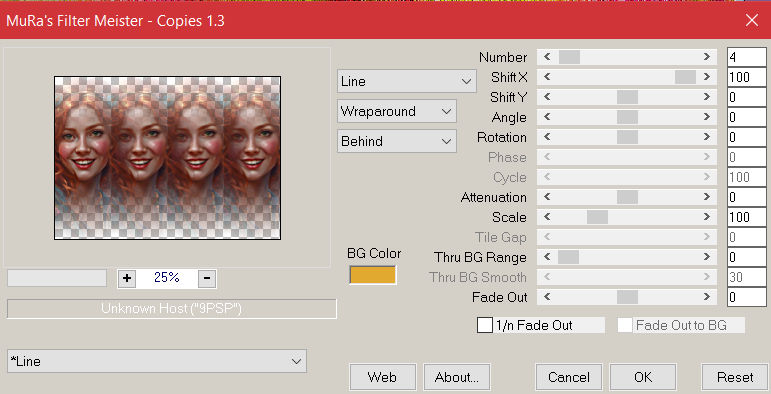Click the Attenuation slider thumb
The image size is (771, 394).
coord(627,197)
